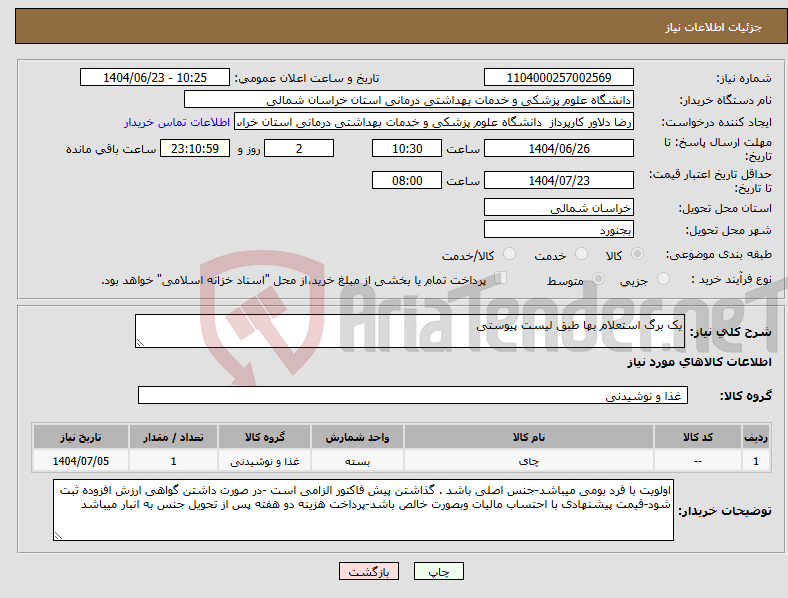Select the جزیی purchase type radio

click(x=663, y=278)
